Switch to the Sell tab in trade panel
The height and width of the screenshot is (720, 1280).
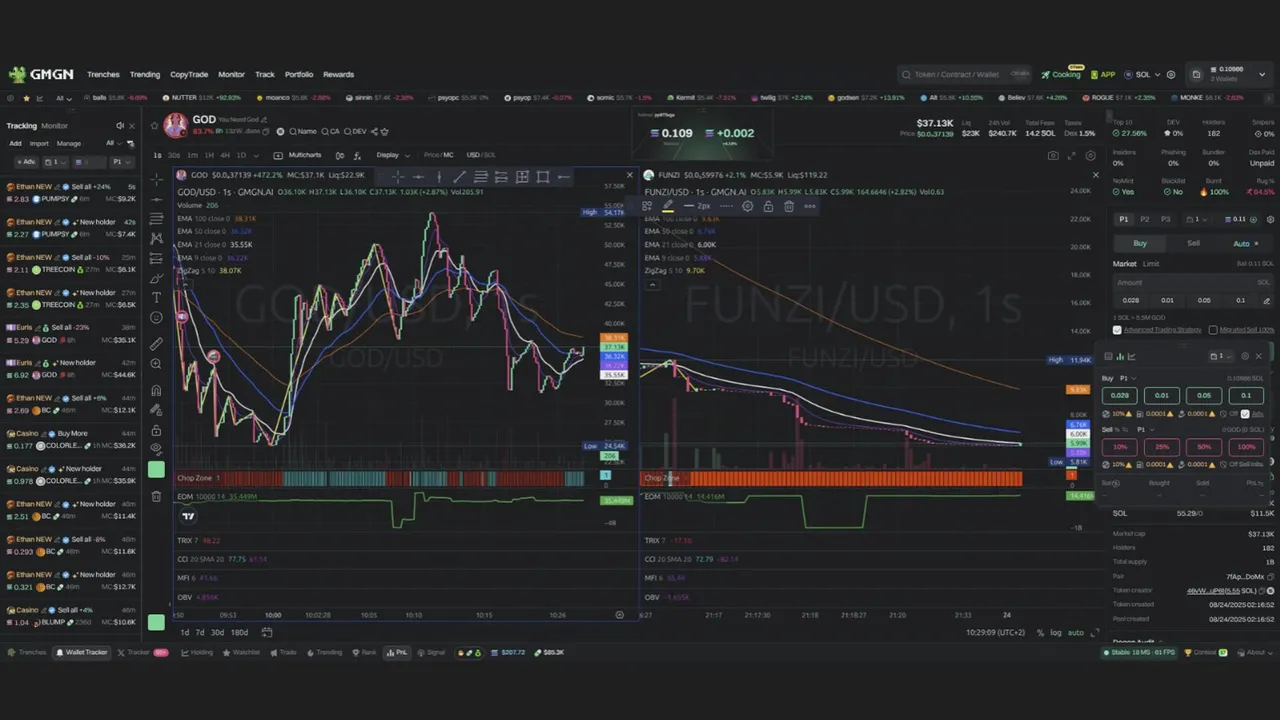tap(1193, 243)
